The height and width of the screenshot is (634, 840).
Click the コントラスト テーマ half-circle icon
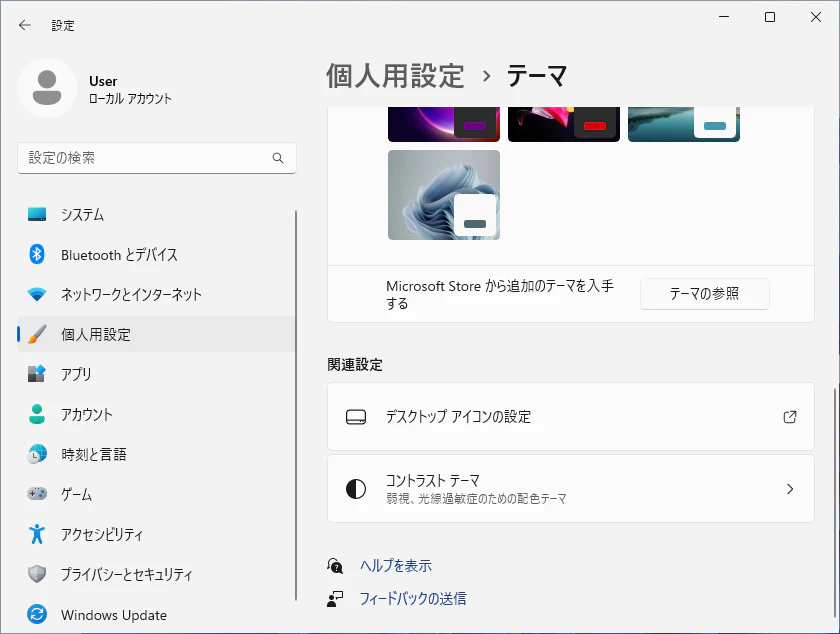coord(356,489)
